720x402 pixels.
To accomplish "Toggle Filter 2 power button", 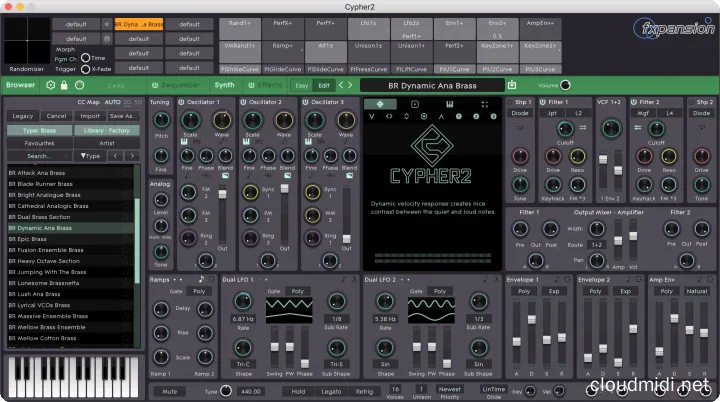I will click(x=633, y=102).
